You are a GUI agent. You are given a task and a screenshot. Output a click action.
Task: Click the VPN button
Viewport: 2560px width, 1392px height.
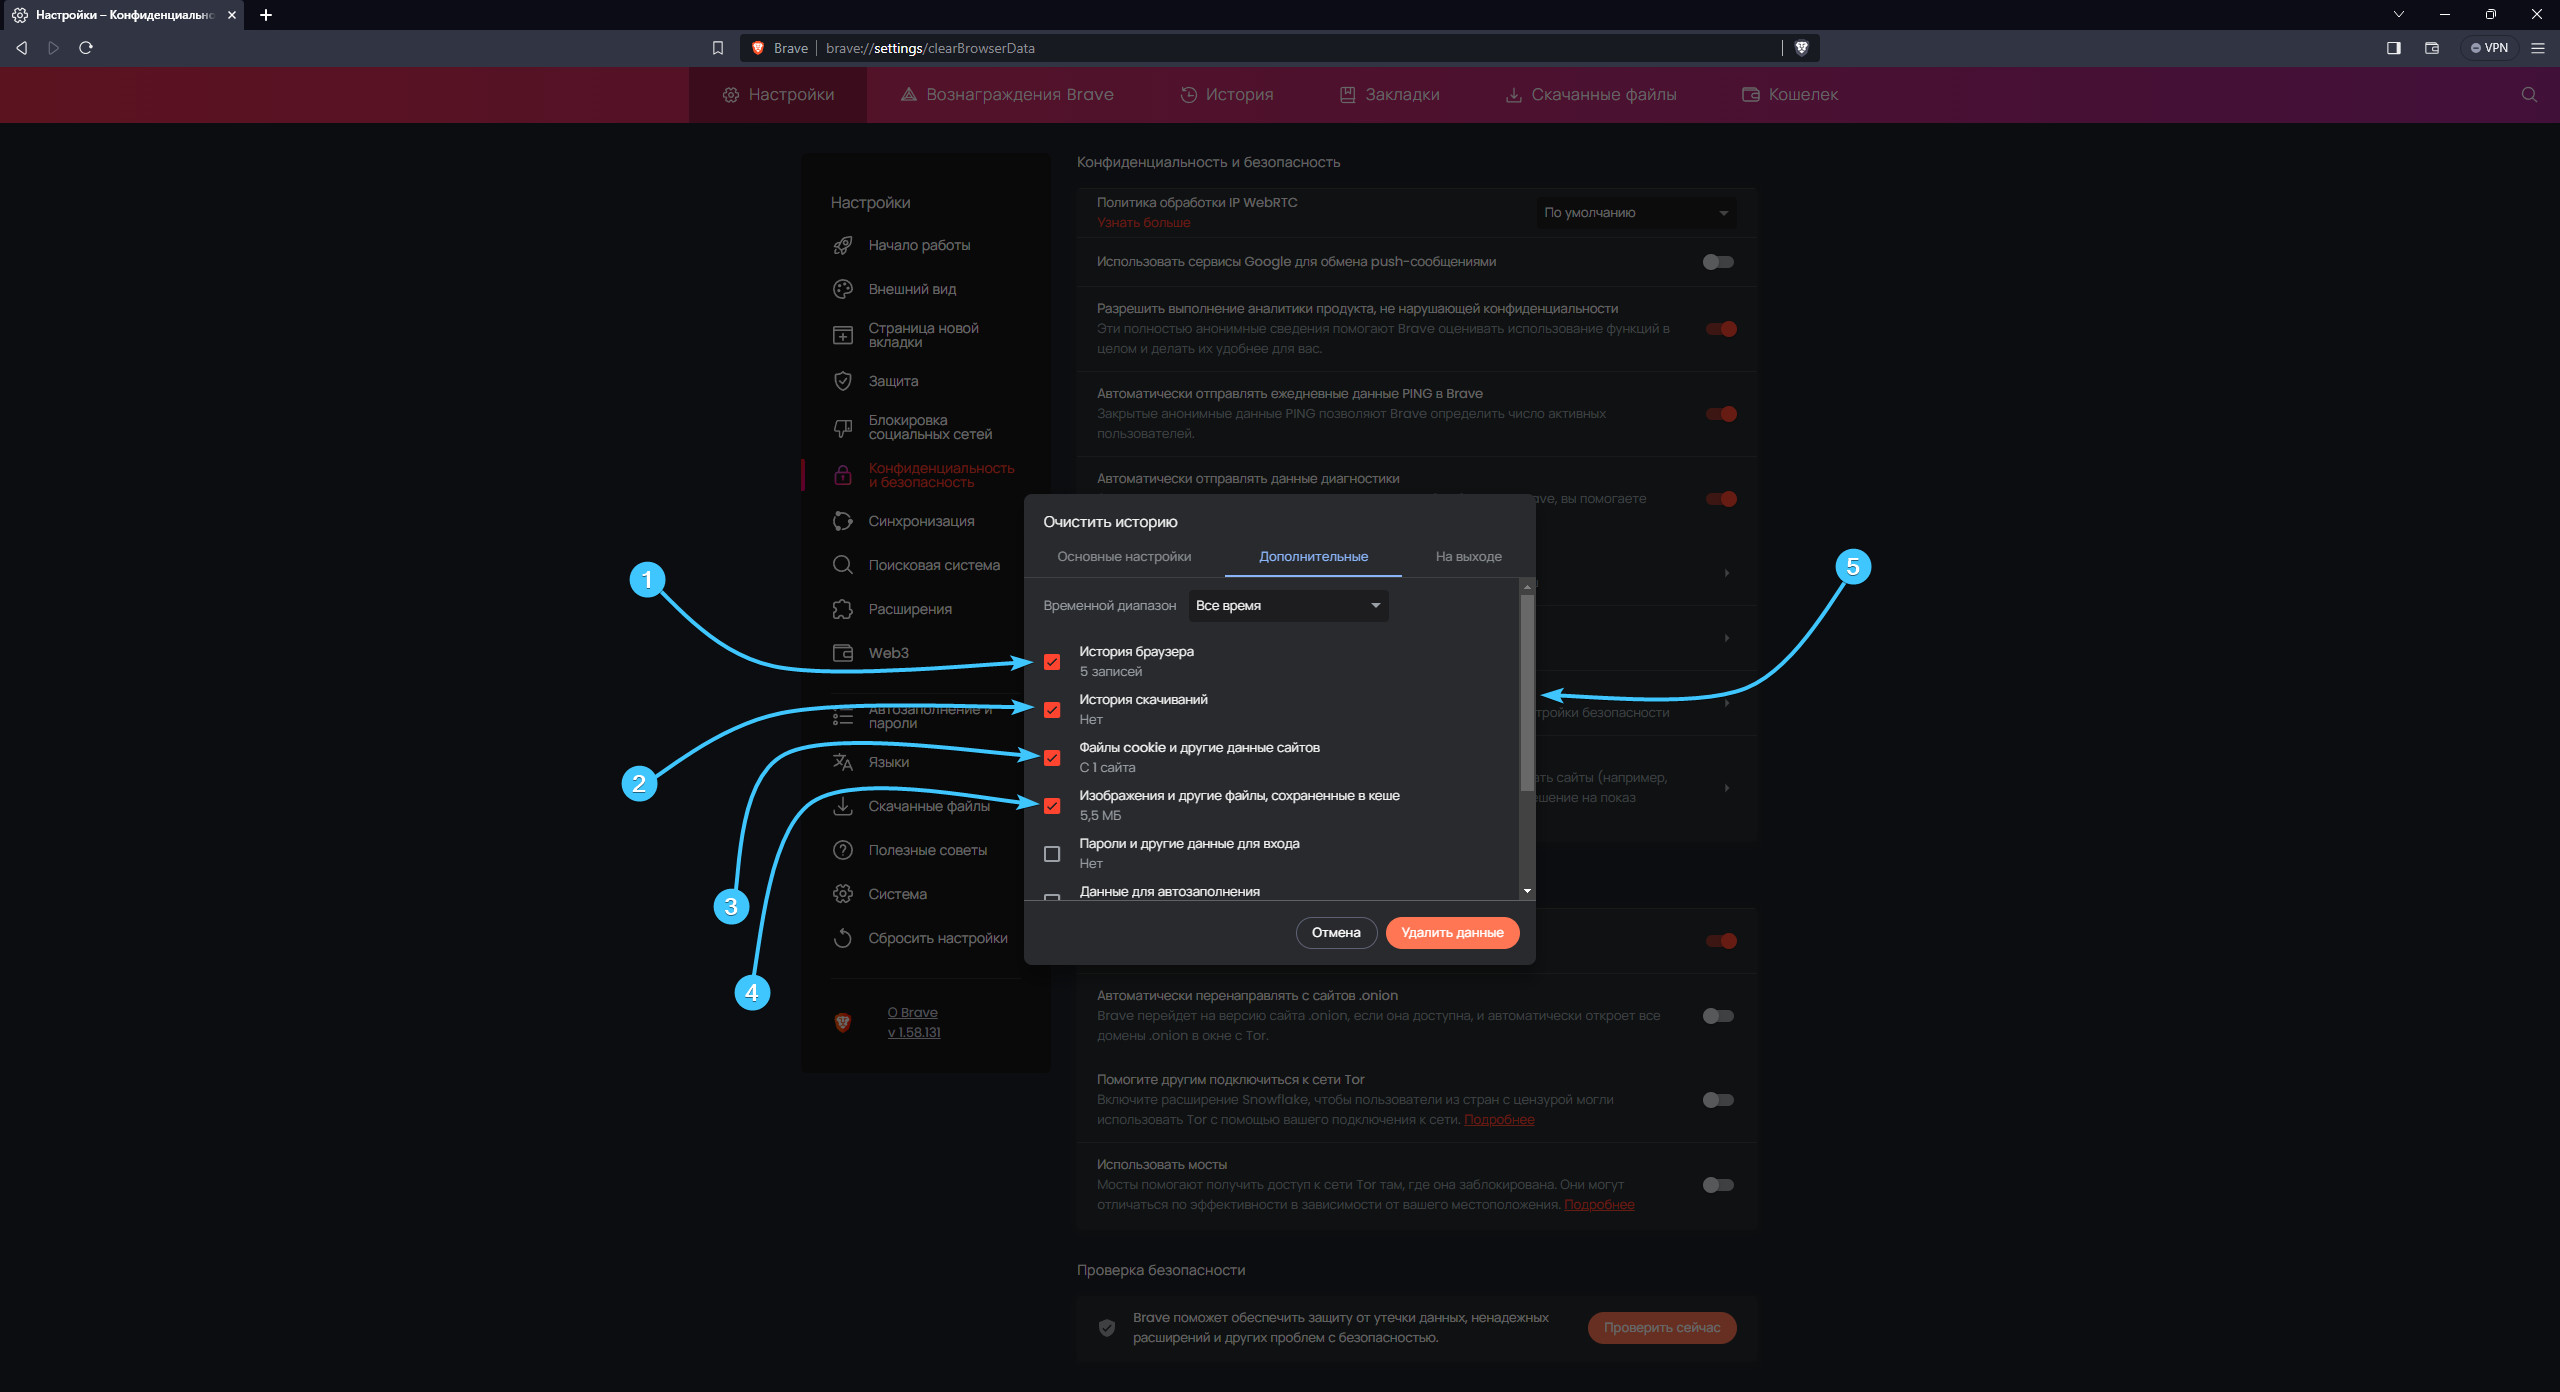pyautogui.click(x=2489, y=48)
